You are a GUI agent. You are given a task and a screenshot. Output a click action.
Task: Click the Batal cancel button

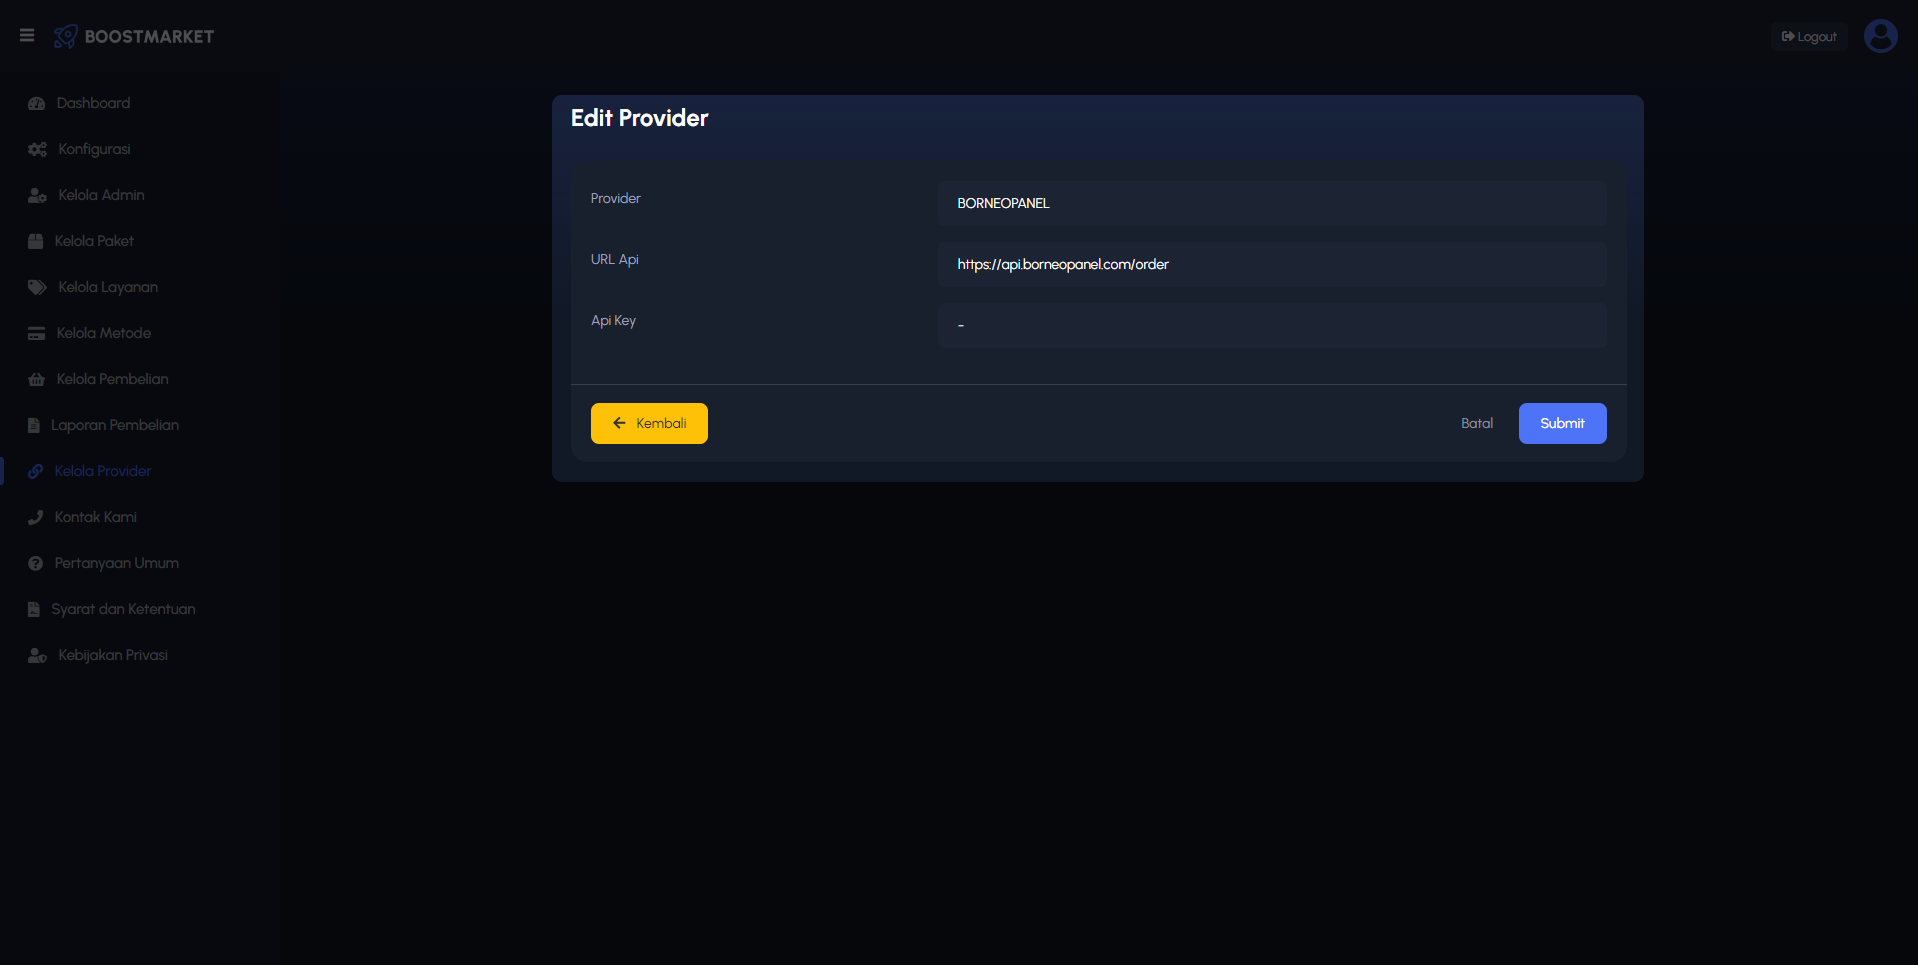(1477, 423)
